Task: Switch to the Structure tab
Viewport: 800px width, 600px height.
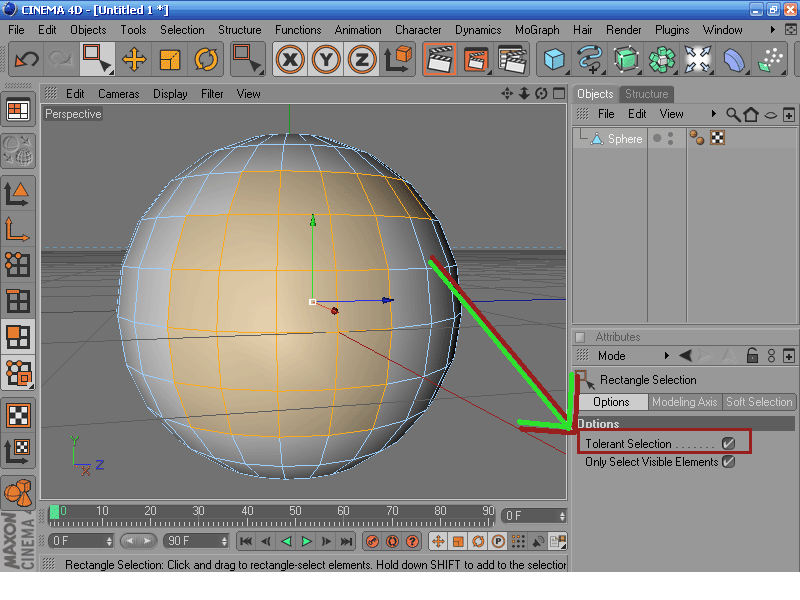Action: click(x=646, y=94)
